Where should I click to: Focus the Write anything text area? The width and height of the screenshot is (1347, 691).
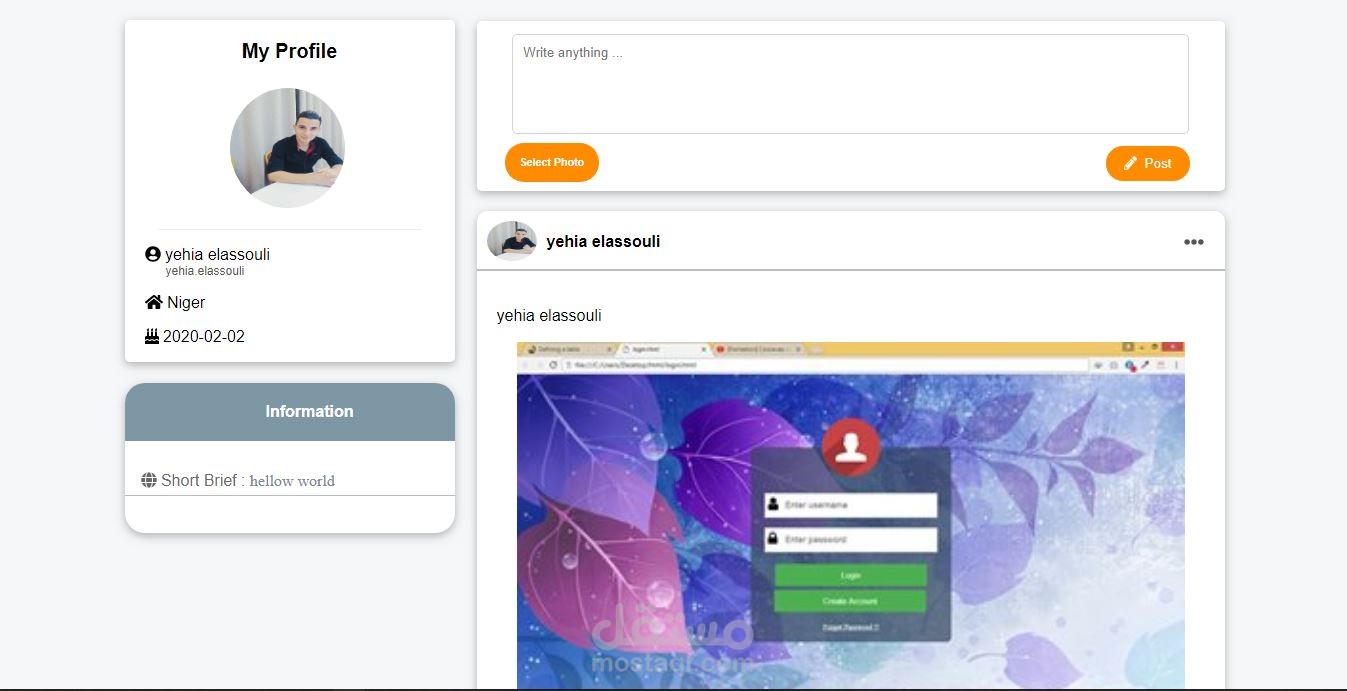[850, 84]
